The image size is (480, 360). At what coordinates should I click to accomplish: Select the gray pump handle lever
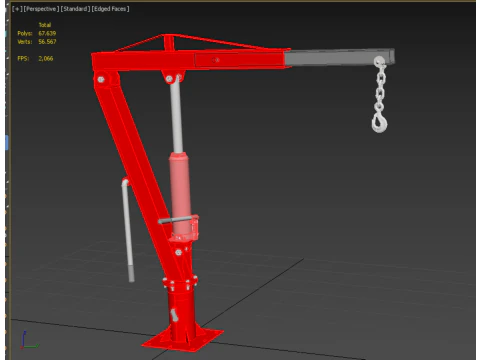pos(127,230)
